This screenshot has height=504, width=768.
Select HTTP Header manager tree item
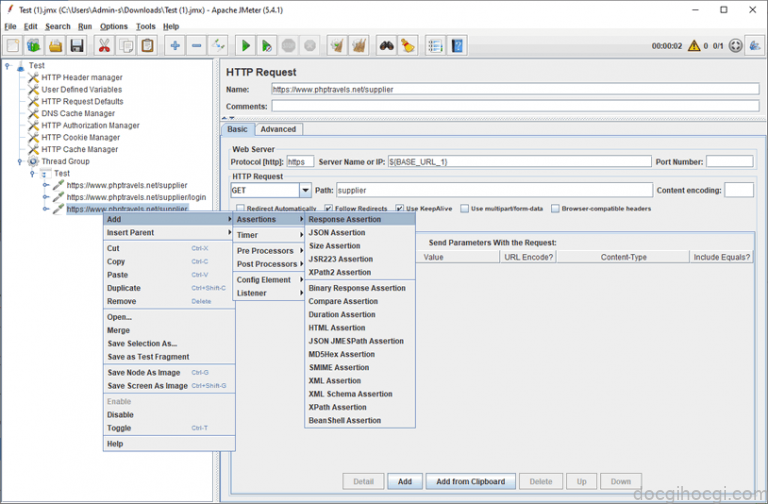pyautogui.click(x=82, y=77)
